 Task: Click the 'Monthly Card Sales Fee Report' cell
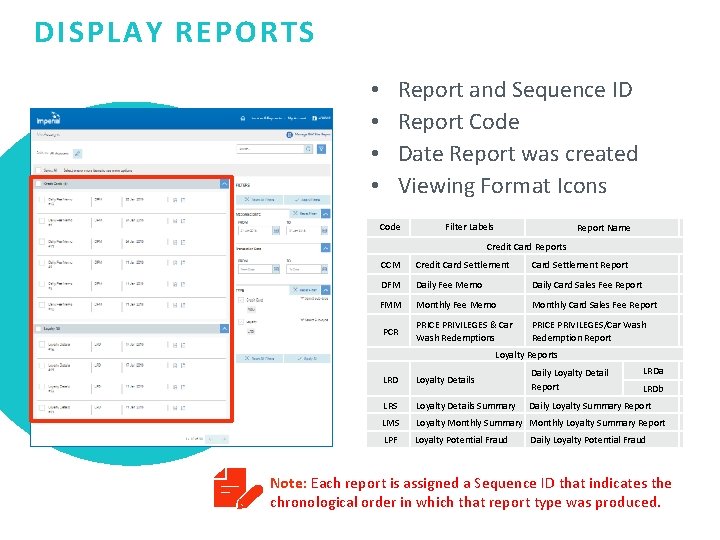tap(602, 305)
